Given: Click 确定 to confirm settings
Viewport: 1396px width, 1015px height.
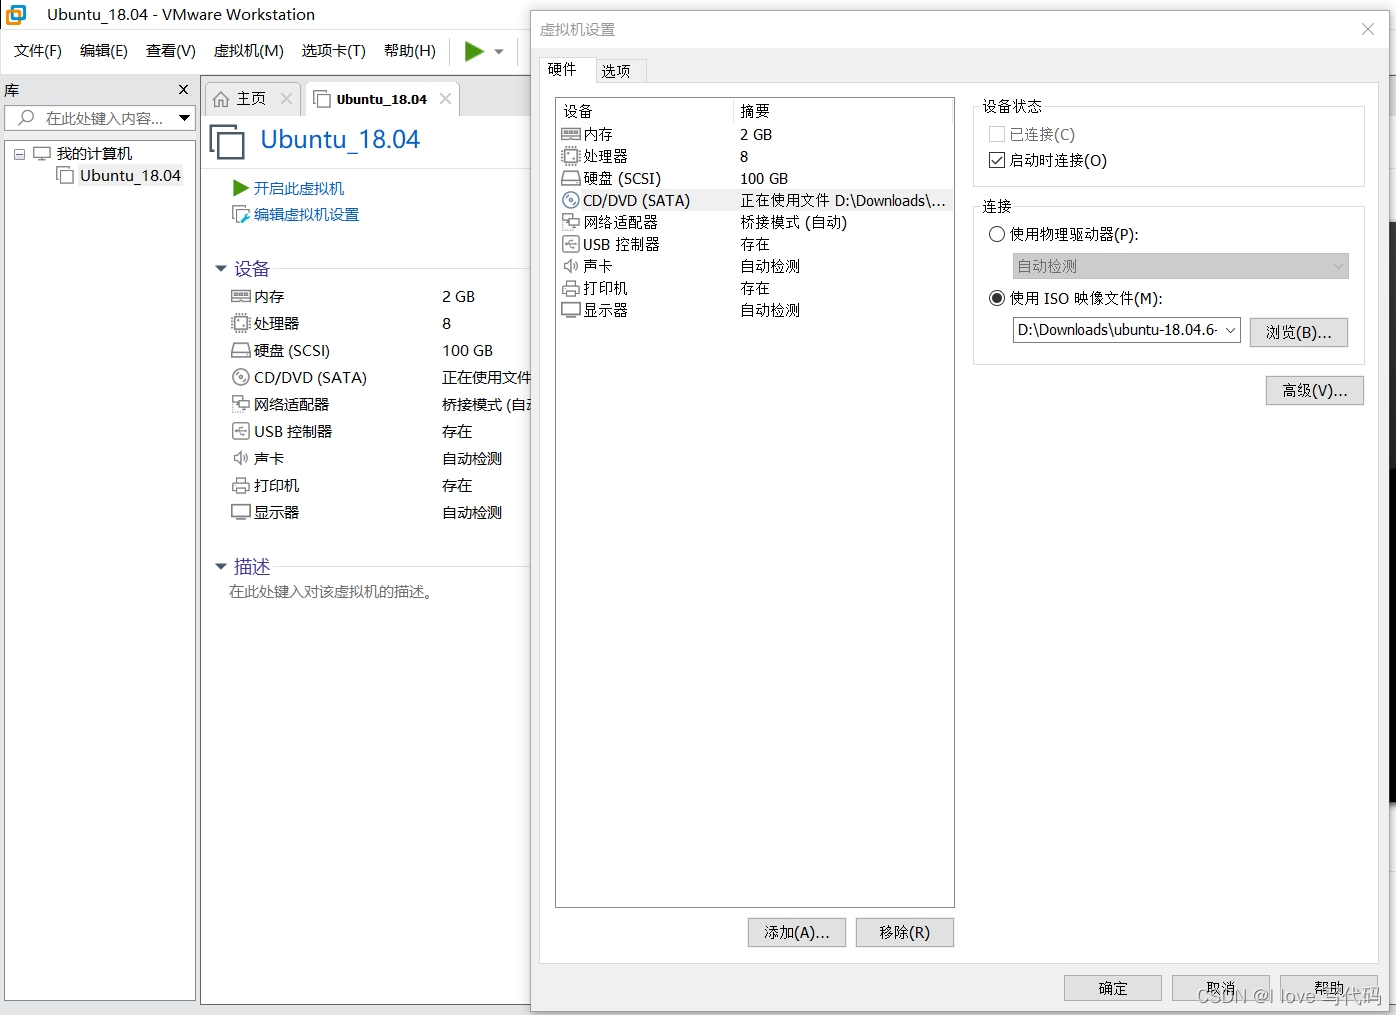Looking at the screenshot, I should tap(1112, 988).
